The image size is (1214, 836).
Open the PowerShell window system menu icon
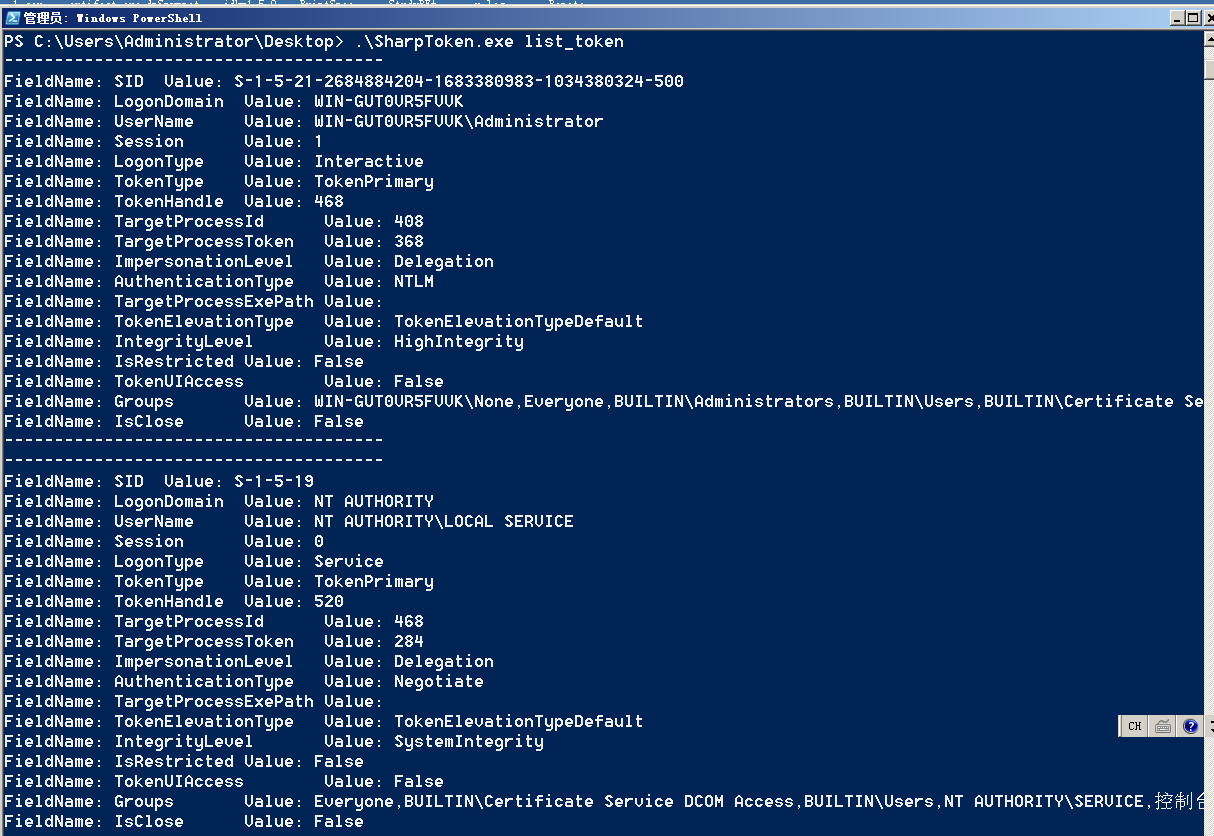[x=12, y=18]
